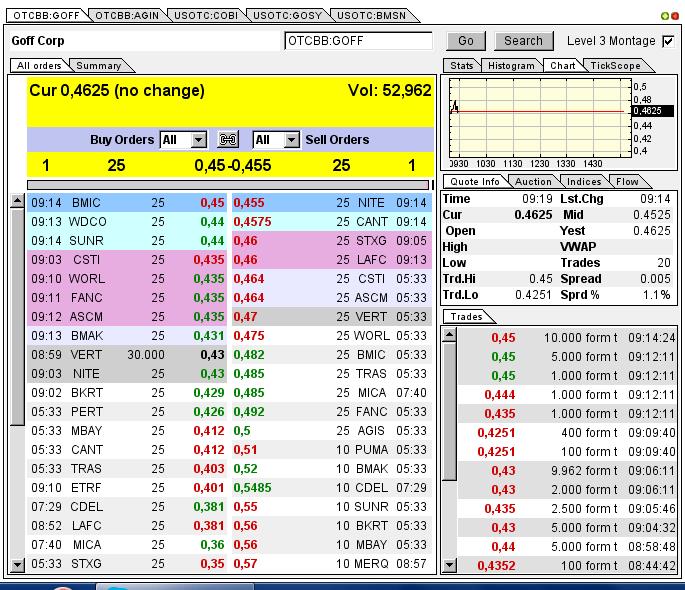Click the Trades list scroll down arrow
Screen dimensions: 685x590
450,566
